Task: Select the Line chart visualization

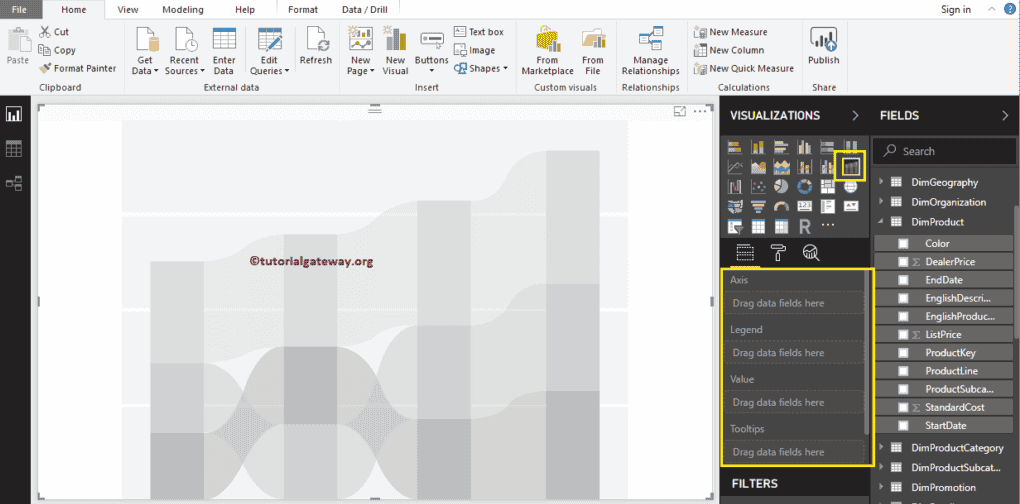Action: (x=735, y=167)
